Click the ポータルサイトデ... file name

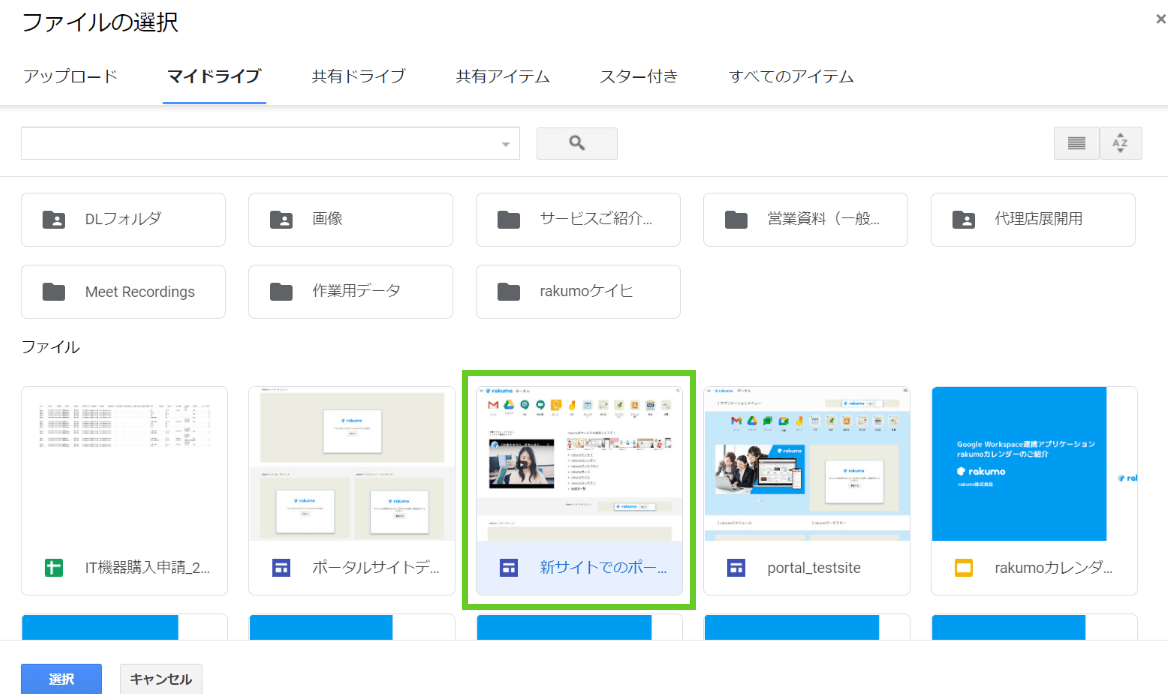(376, 568)
